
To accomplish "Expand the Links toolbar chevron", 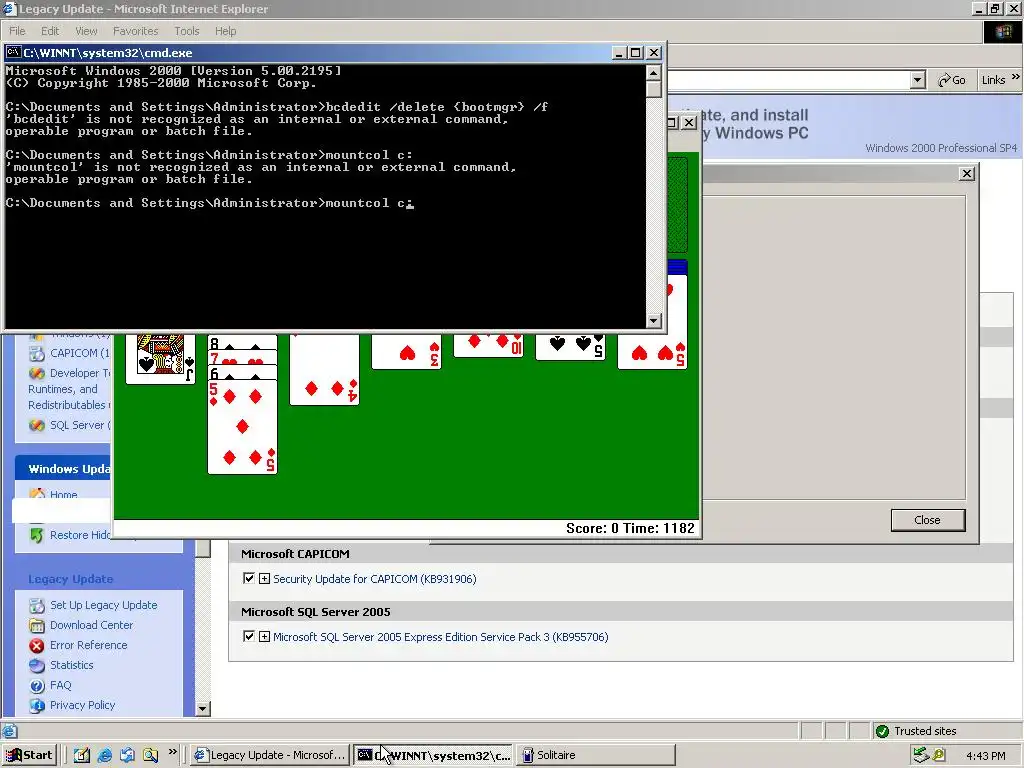I will click(x=1016, y=77).
